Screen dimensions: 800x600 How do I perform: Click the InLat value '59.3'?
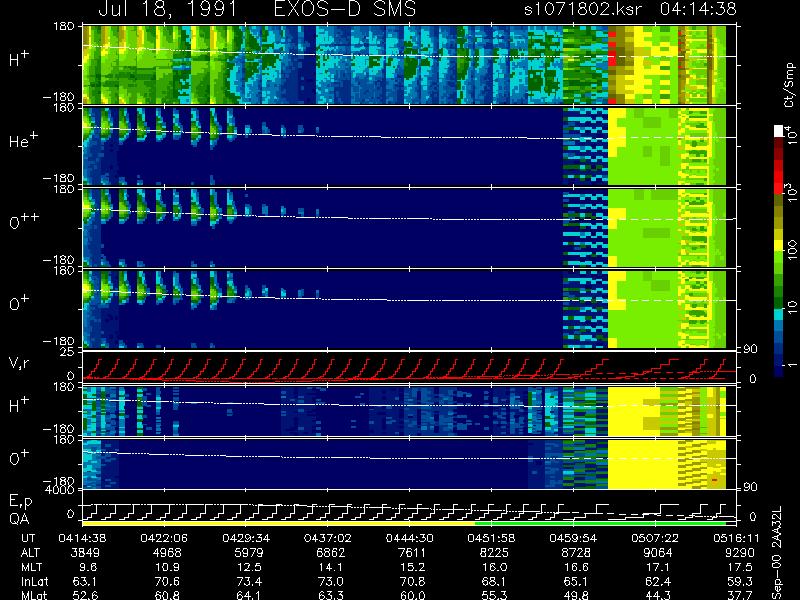coord(740,581)
